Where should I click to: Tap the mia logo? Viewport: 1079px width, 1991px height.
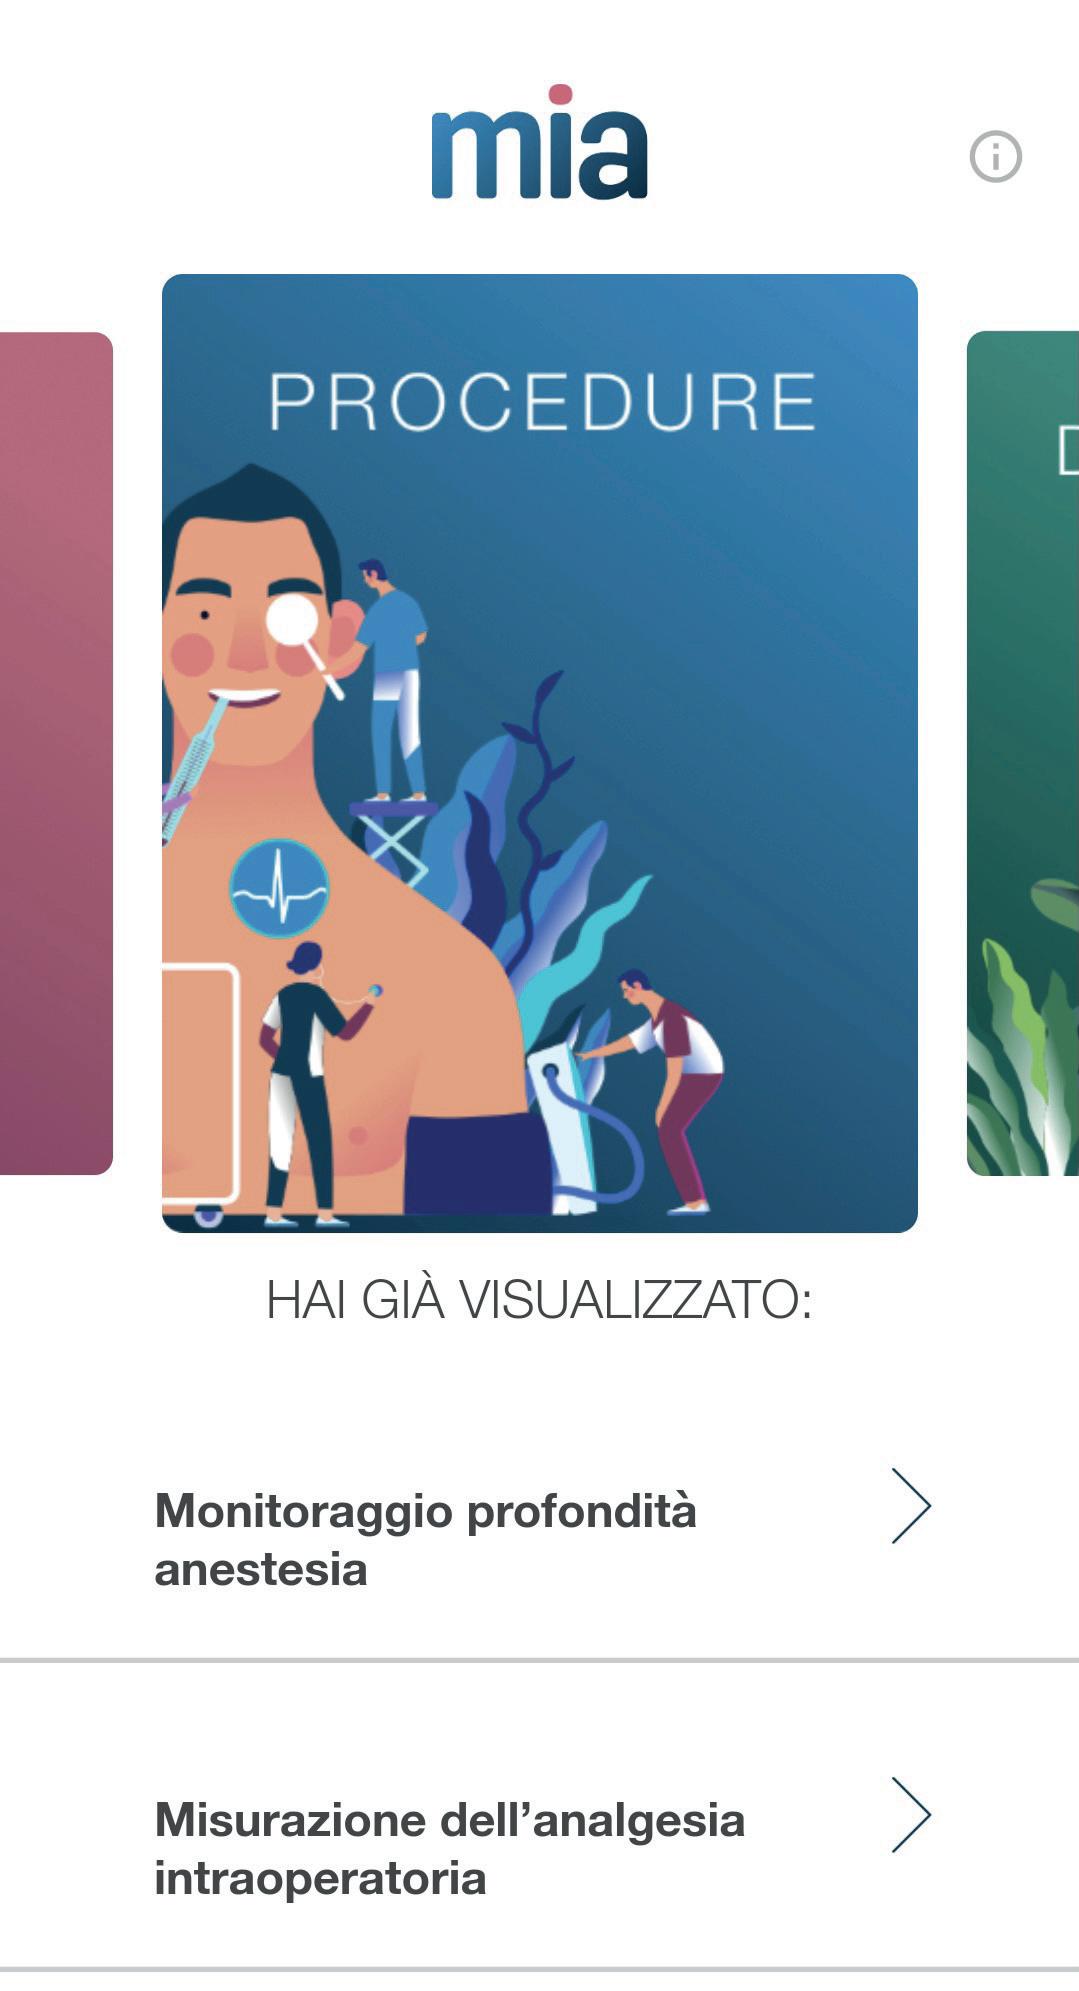540,142
